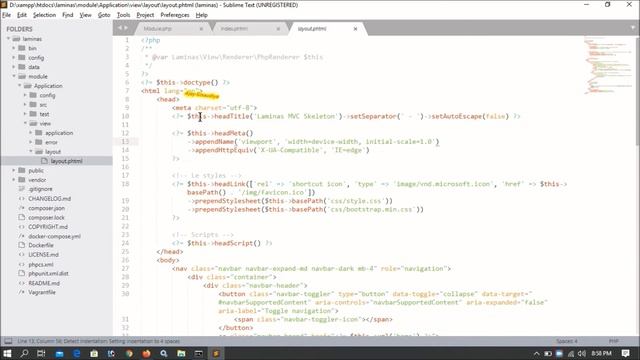Collapse the layout folder

31,151
